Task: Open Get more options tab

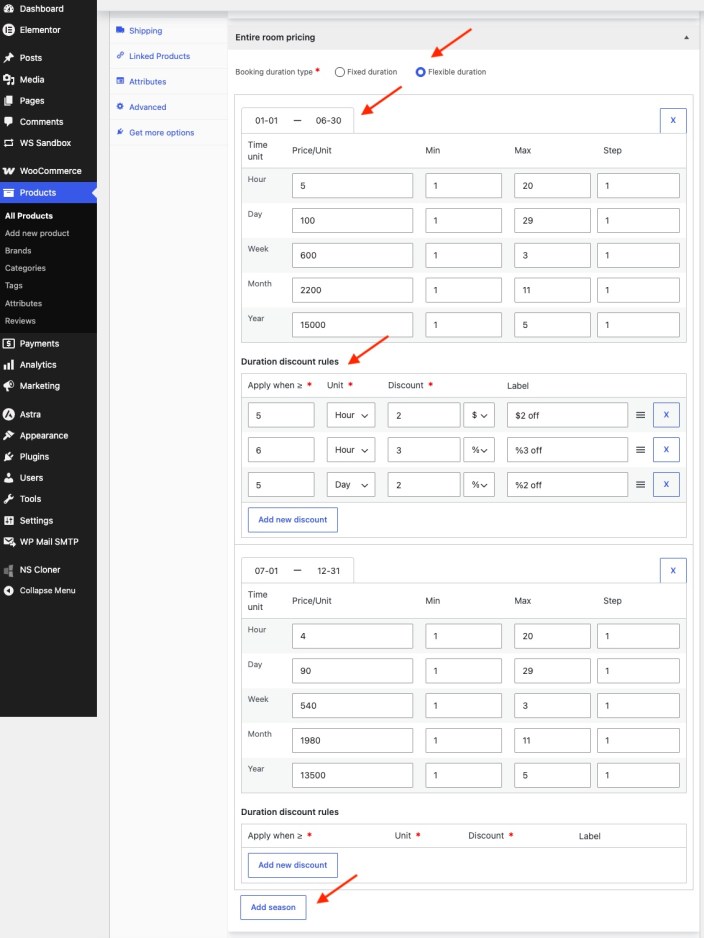Action: click(161, 133)
